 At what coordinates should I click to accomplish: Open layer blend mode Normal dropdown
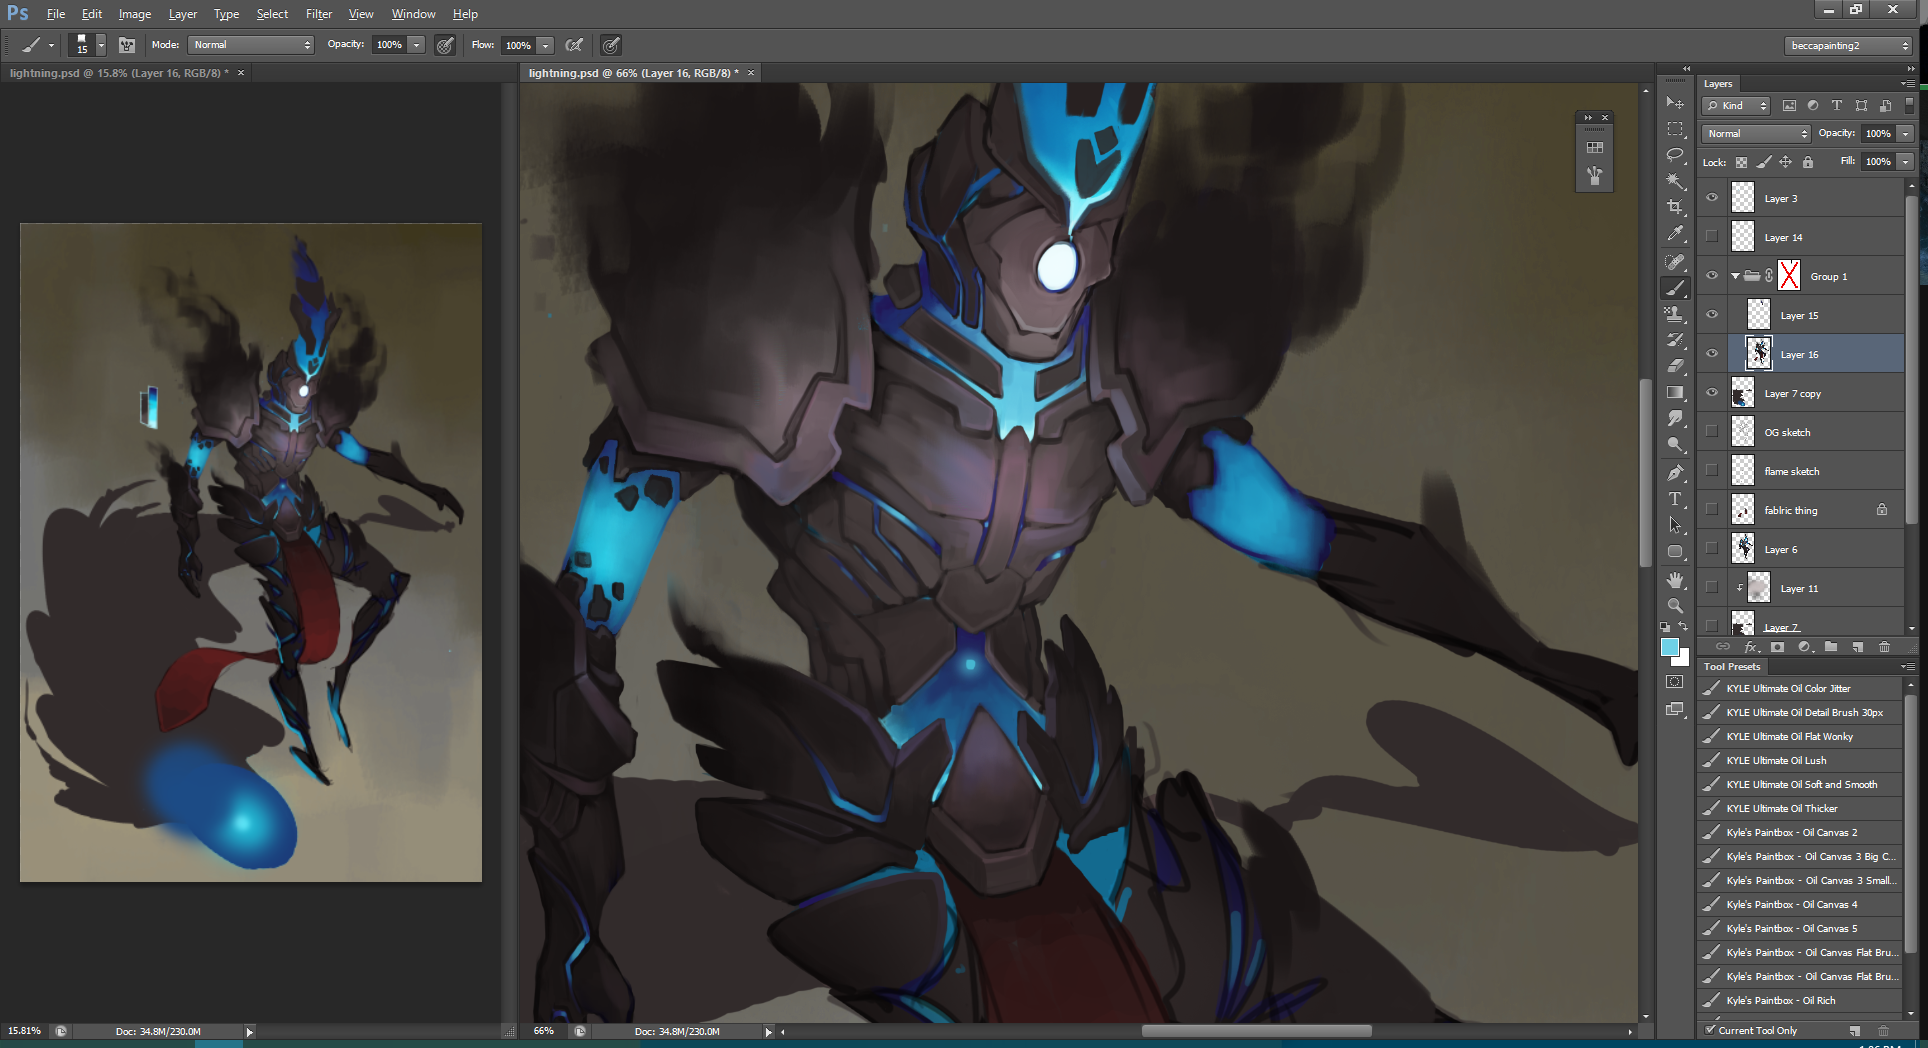pyautogui.click(x=1756, y=134)
